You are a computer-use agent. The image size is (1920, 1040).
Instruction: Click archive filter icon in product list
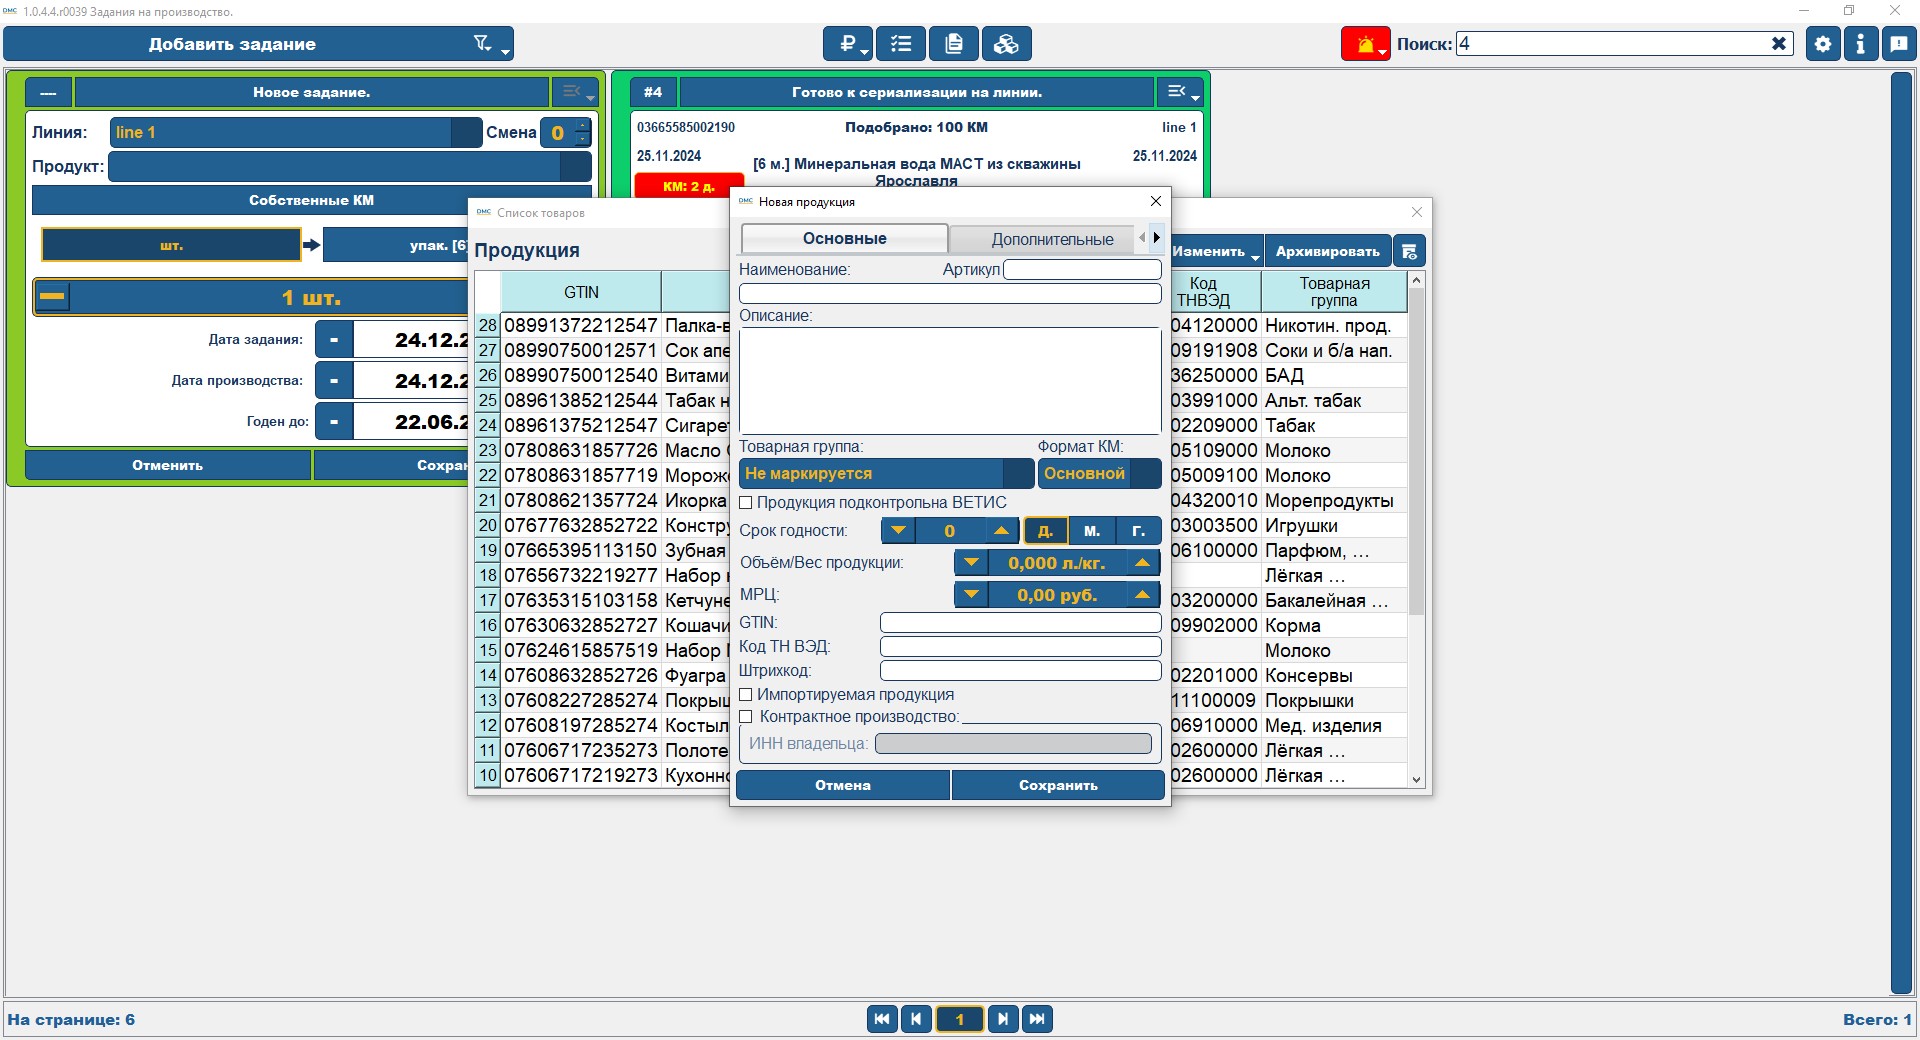[x=1409, y=251]
